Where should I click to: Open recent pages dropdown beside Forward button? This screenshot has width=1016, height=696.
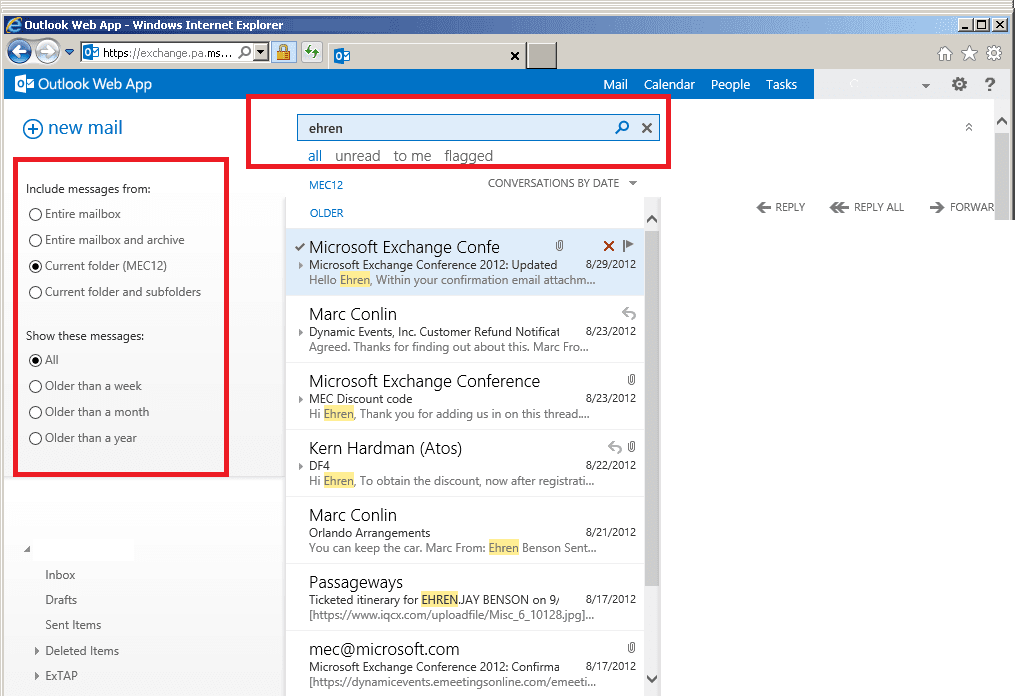pyautogui.click(x=69, y=52)
